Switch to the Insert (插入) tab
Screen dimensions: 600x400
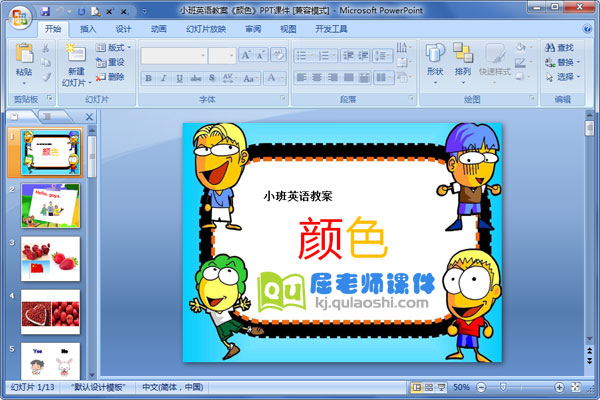pos(88,29)
